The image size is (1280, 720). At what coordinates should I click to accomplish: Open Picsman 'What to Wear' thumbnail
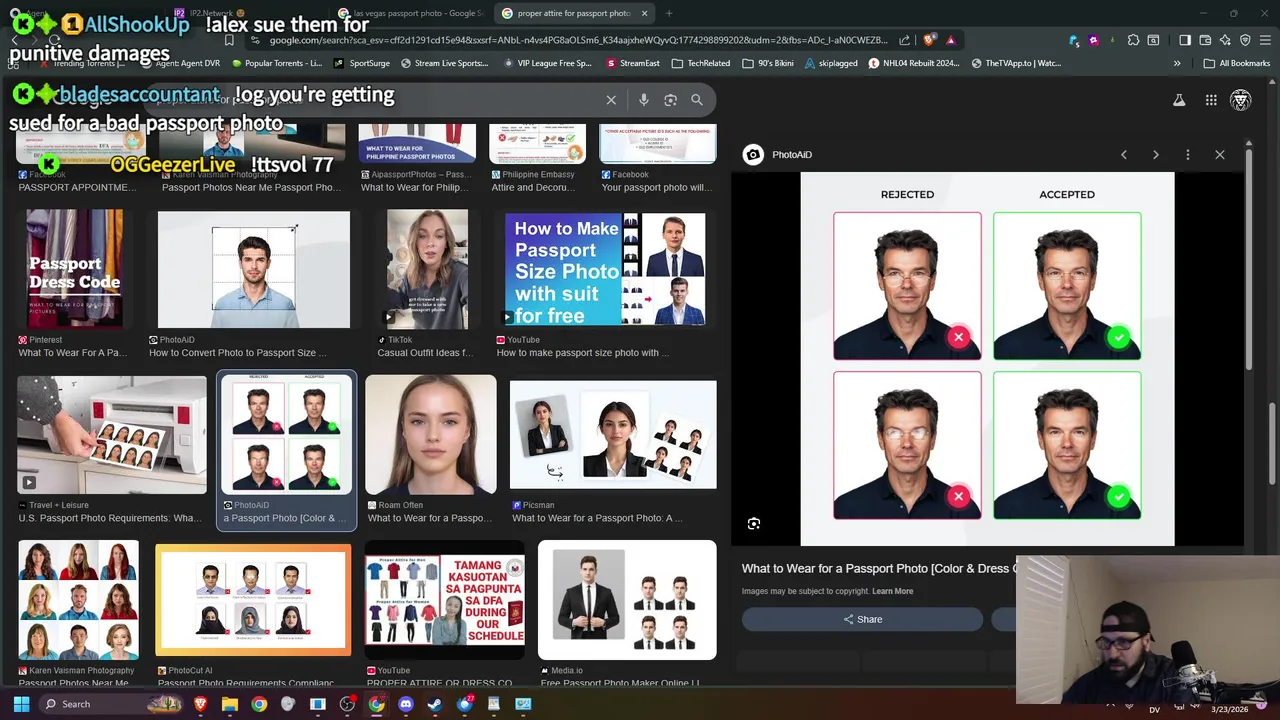tap(613, 435)
